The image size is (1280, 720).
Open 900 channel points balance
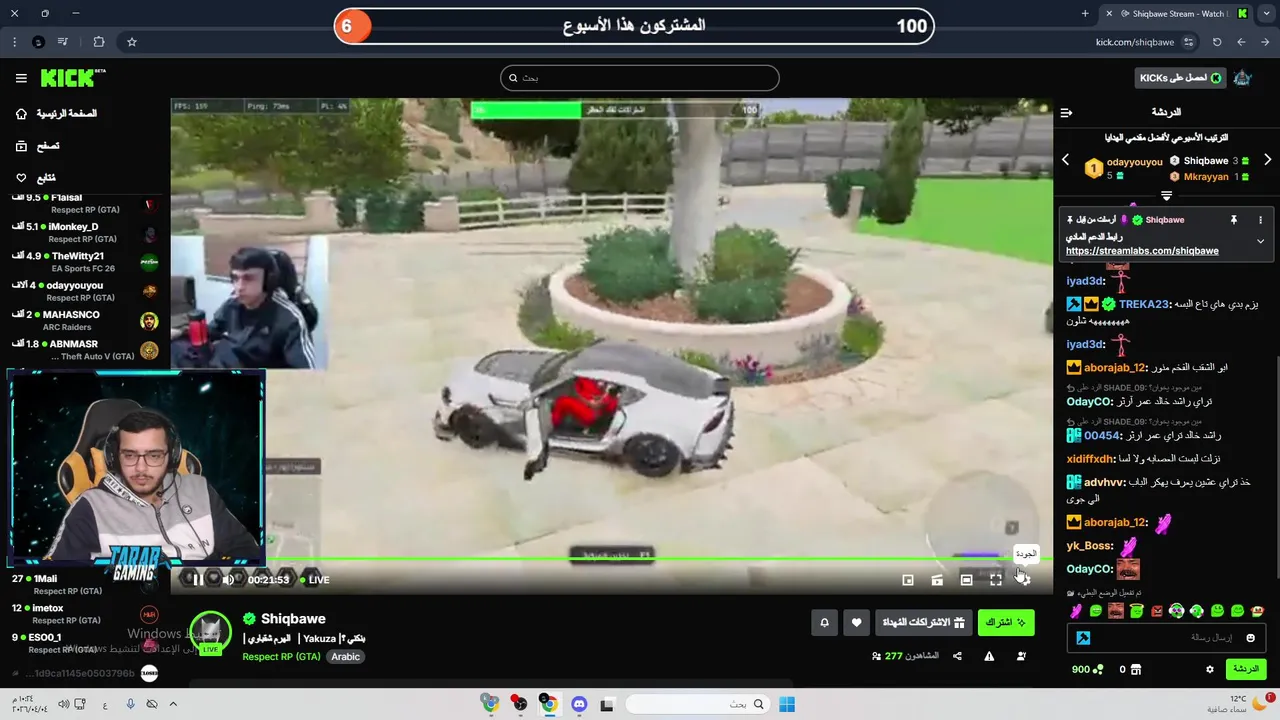pyautogui.click(x=1088, y=669)
